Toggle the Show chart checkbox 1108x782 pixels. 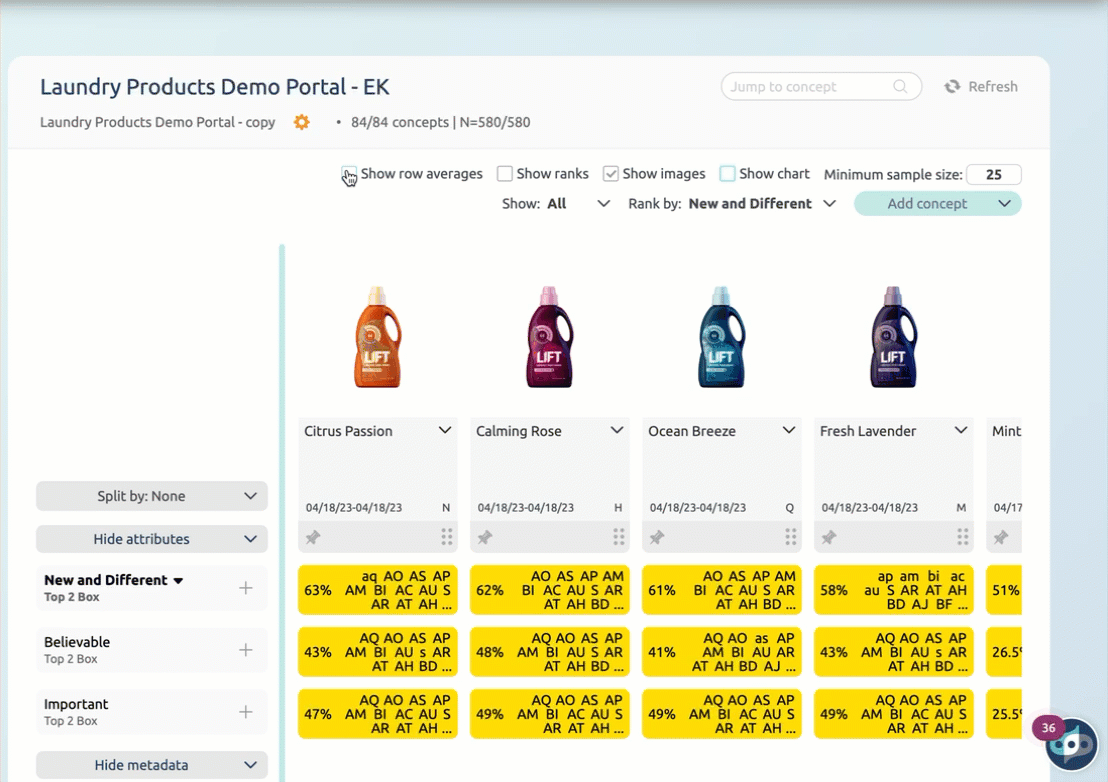(727, 174)
